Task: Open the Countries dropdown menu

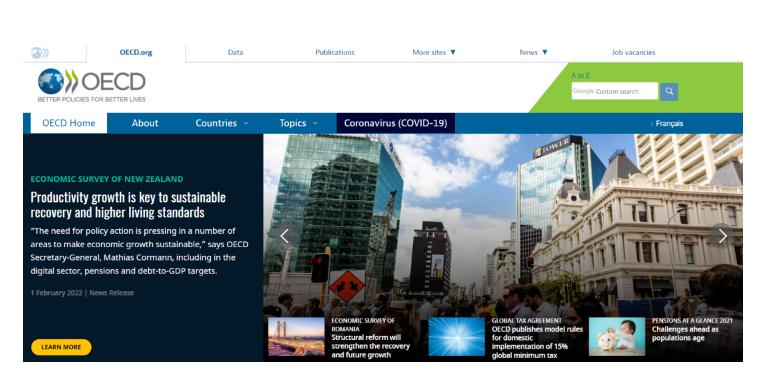Action: (x=221, y=123)
